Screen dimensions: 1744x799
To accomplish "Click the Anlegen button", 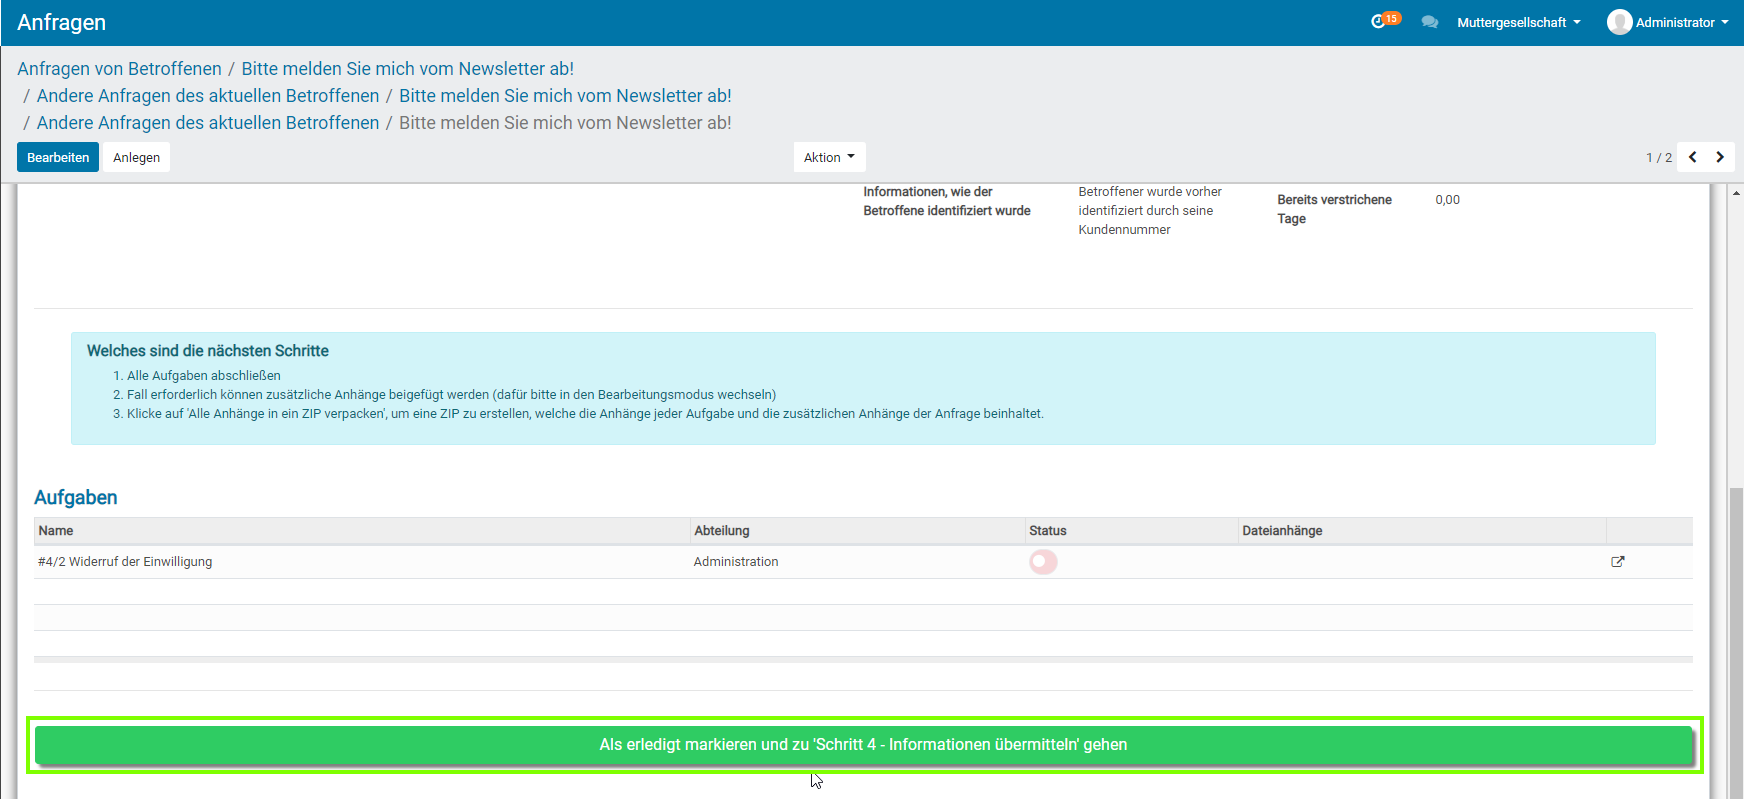I will click(136, 157).
